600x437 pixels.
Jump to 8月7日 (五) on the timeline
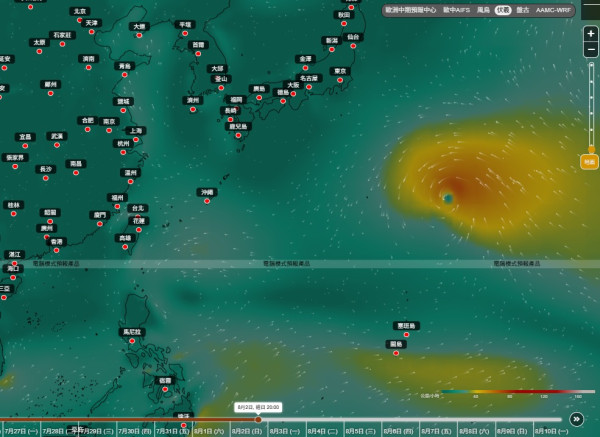click(436, 431)
